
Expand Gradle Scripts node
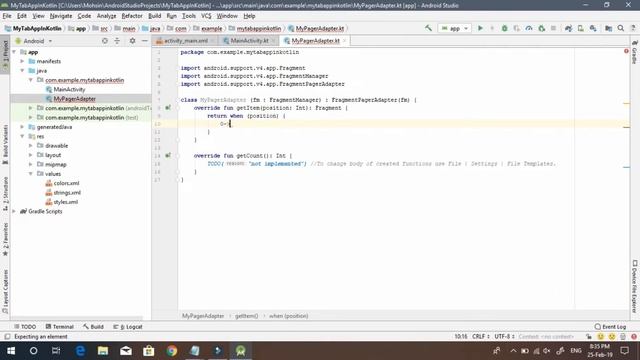pos(14,211)
